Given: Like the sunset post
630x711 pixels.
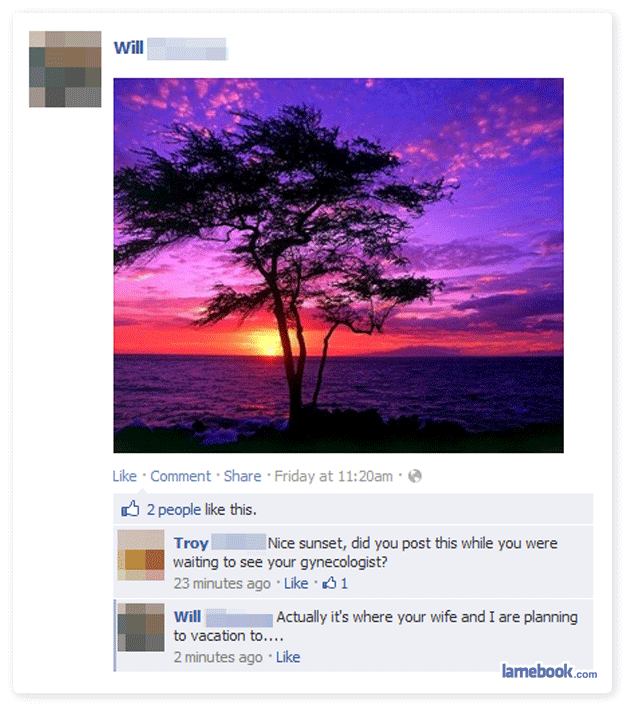Looking at the screenshot, I should (x=125, y=476).
